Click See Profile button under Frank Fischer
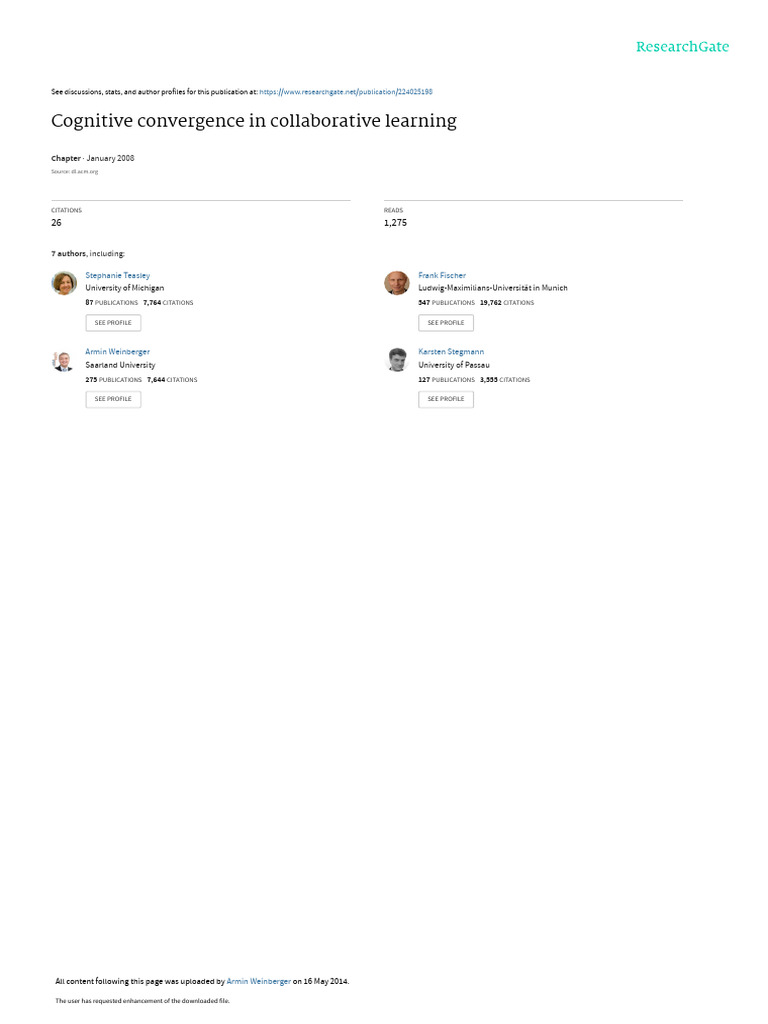Screen dimensions: 768x1024 click(x=446, y=323)
